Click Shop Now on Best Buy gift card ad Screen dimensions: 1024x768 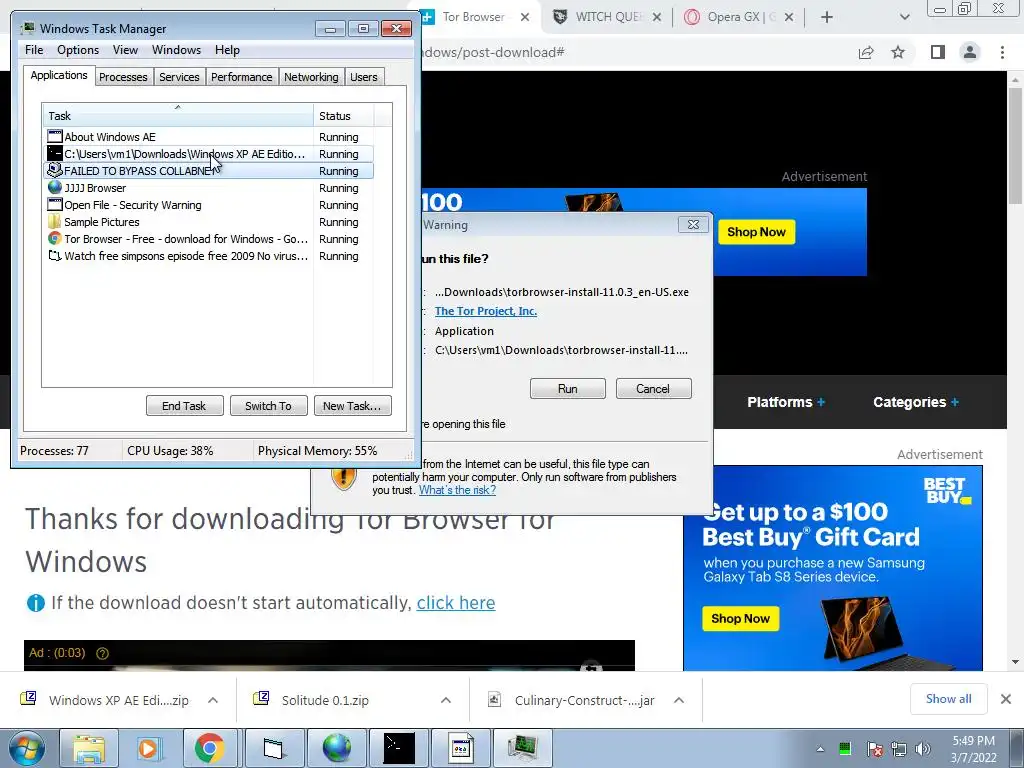pyautogui.click(x=741, y=618)
